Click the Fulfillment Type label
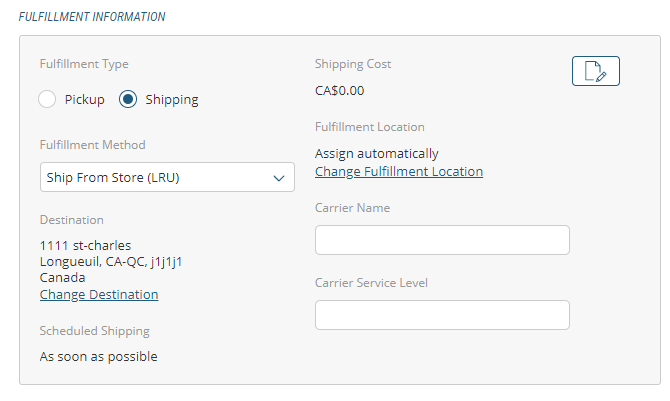The width and height of the screenshot is (670, 401). click(x=84, y=64)
